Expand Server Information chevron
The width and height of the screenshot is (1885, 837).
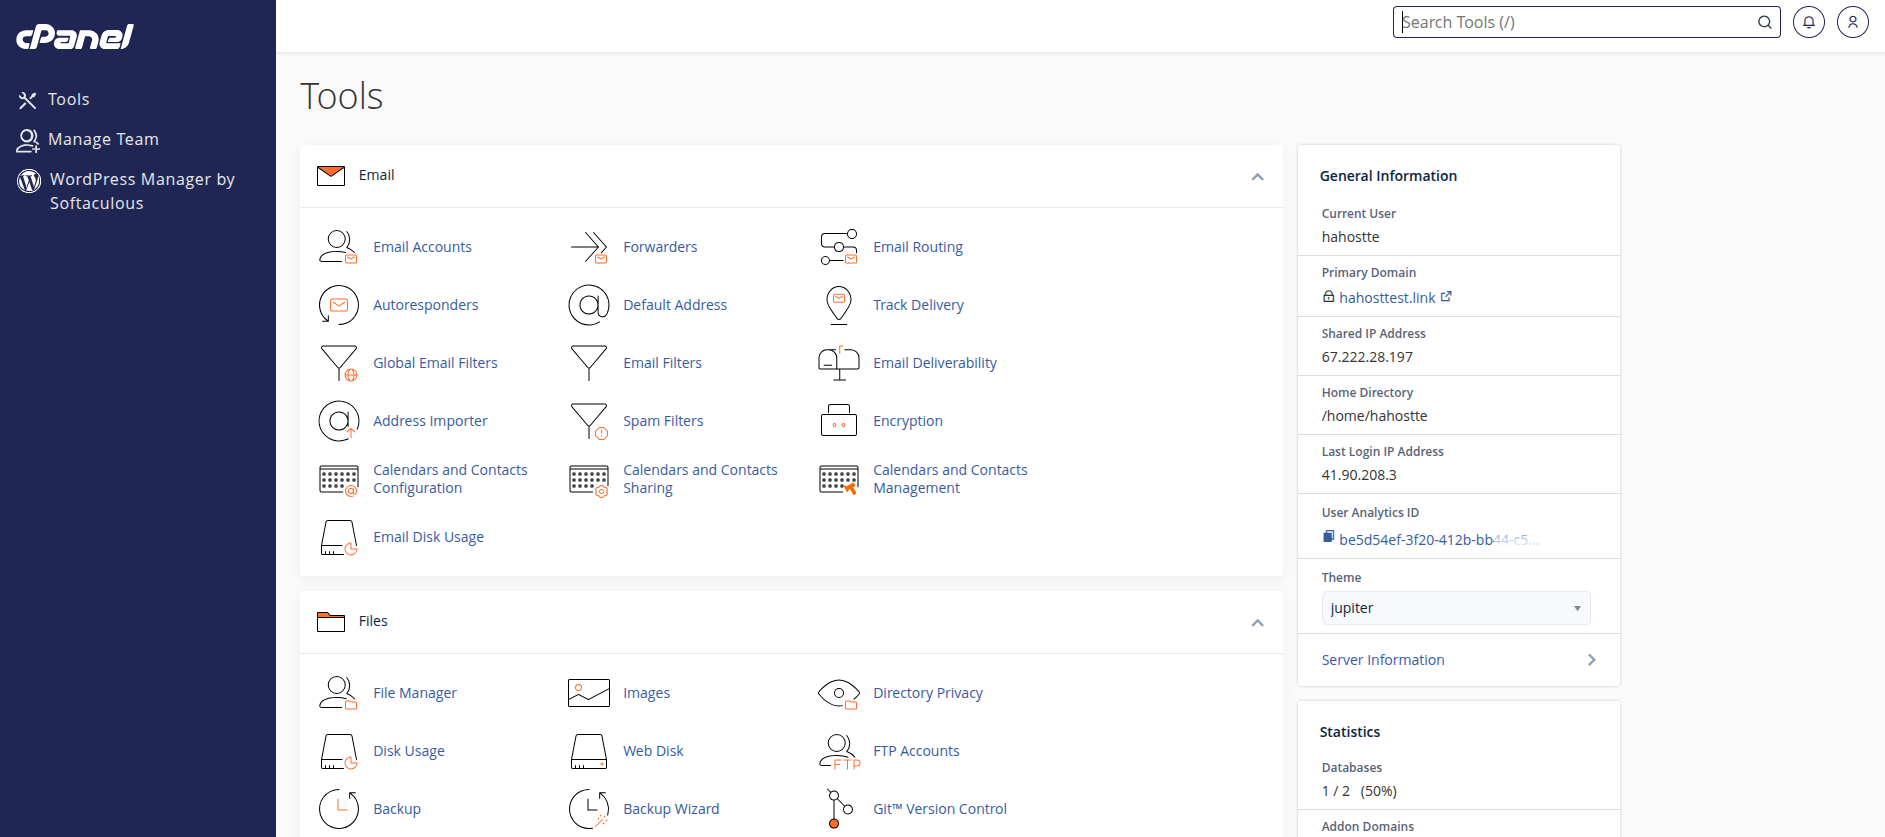tap(1591, 660)
